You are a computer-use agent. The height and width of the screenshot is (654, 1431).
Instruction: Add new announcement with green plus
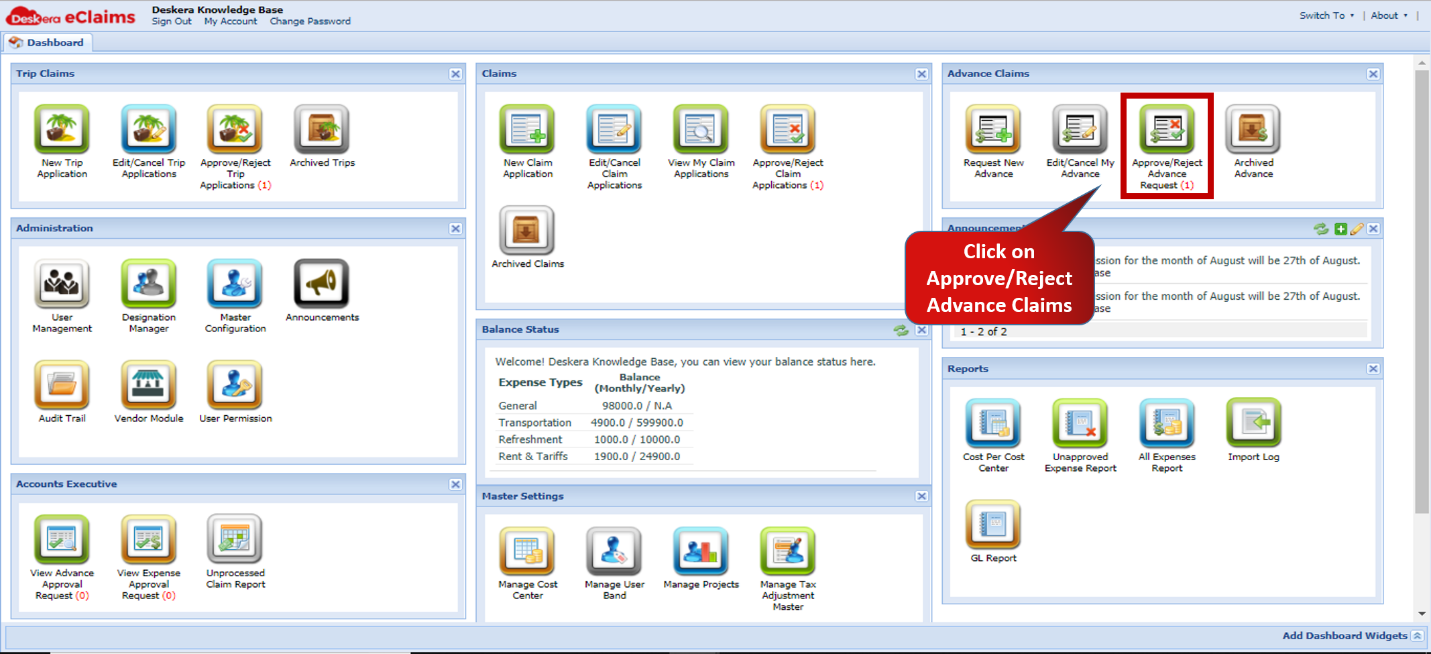point(1341,229)
